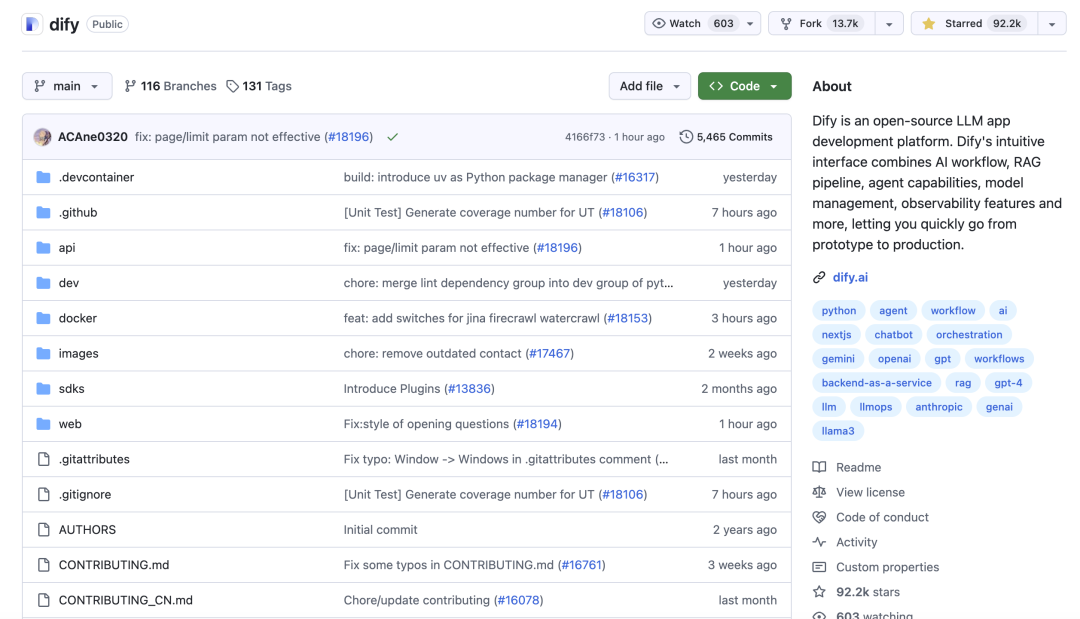Click the web folder icon
1080x619 pixels.
pos(43,423)
